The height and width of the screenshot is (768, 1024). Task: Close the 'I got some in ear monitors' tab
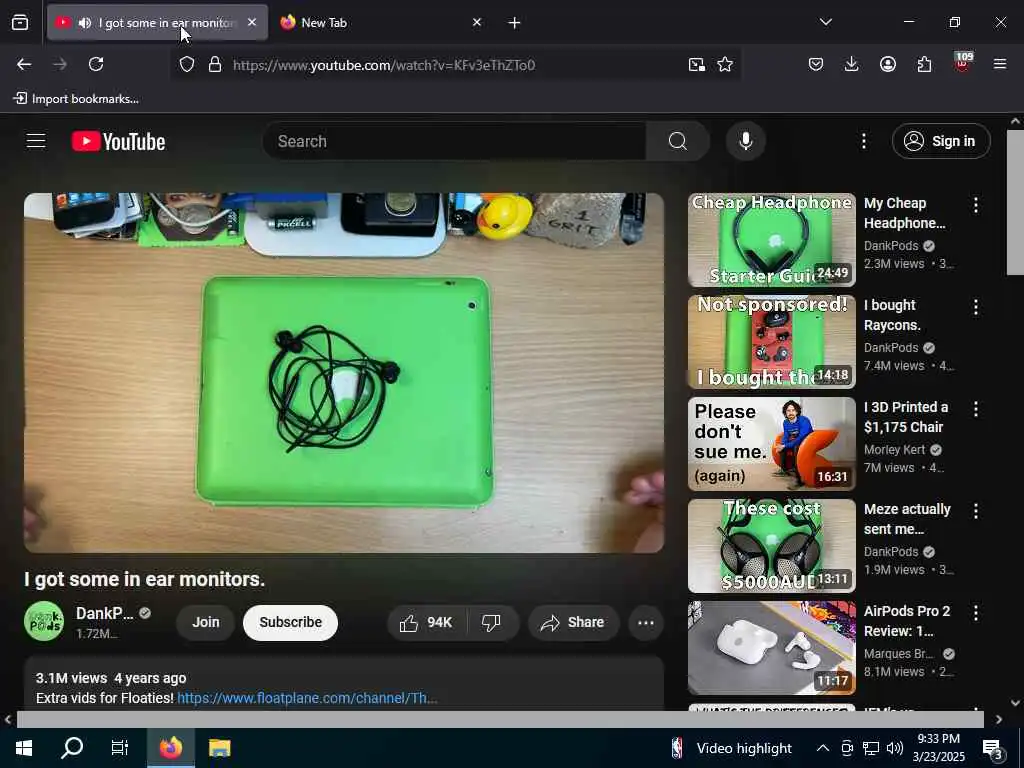click(252, 22)
